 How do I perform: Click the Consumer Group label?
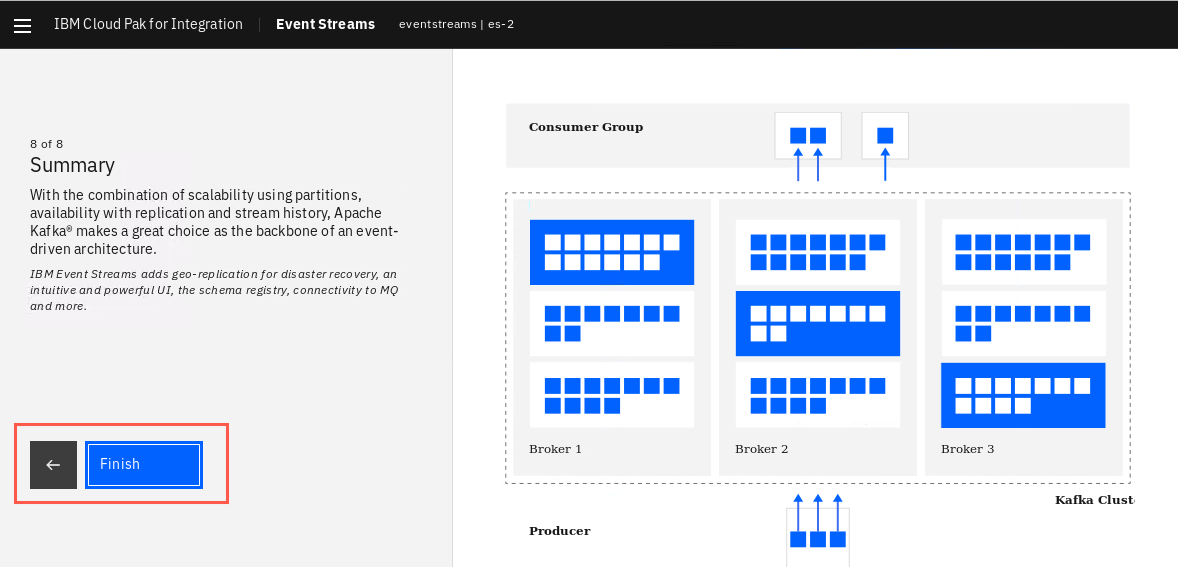586,127
